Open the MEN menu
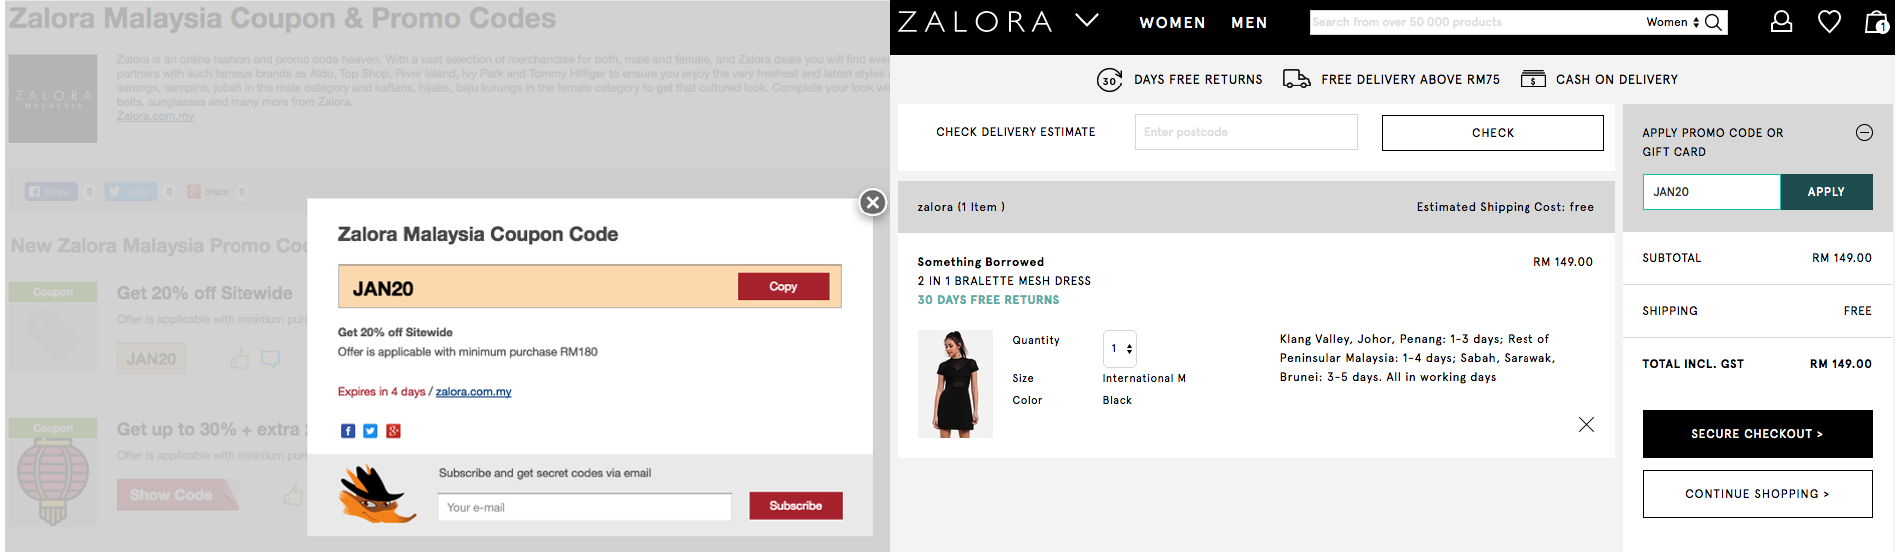This screenshot has width=1900, height=552. click(1249, 23)
